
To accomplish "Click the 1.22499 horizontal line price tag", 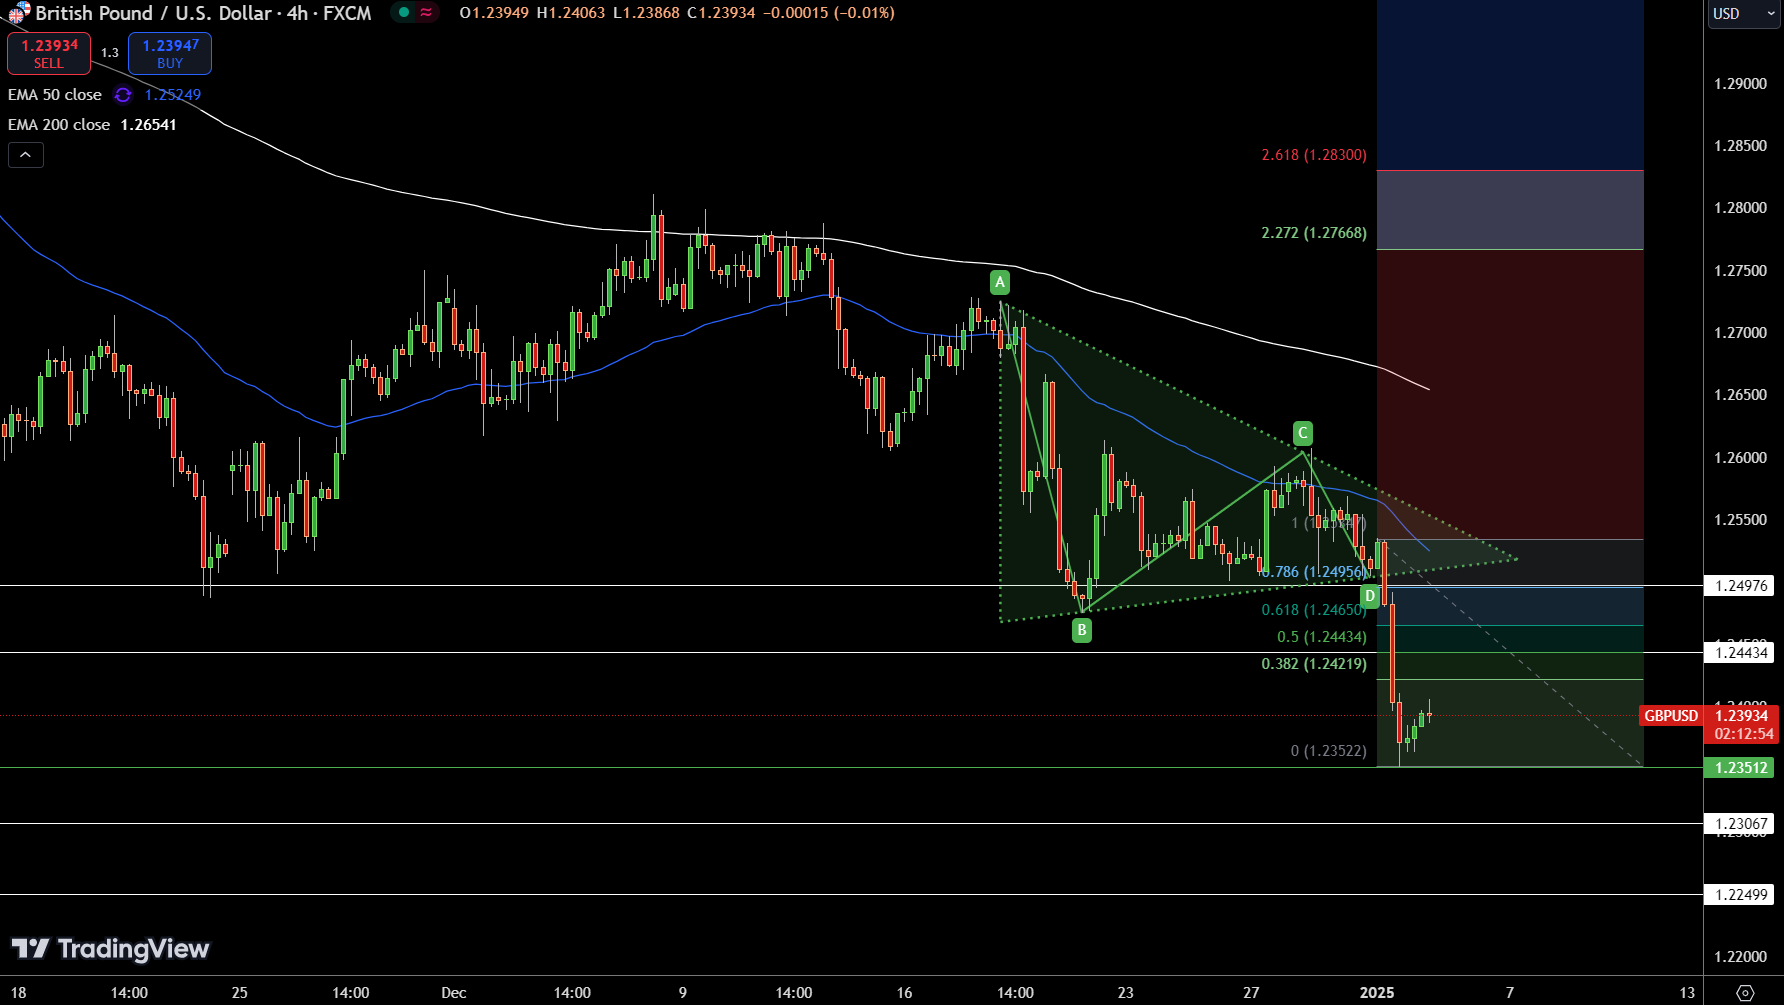I will (1741, 895).
